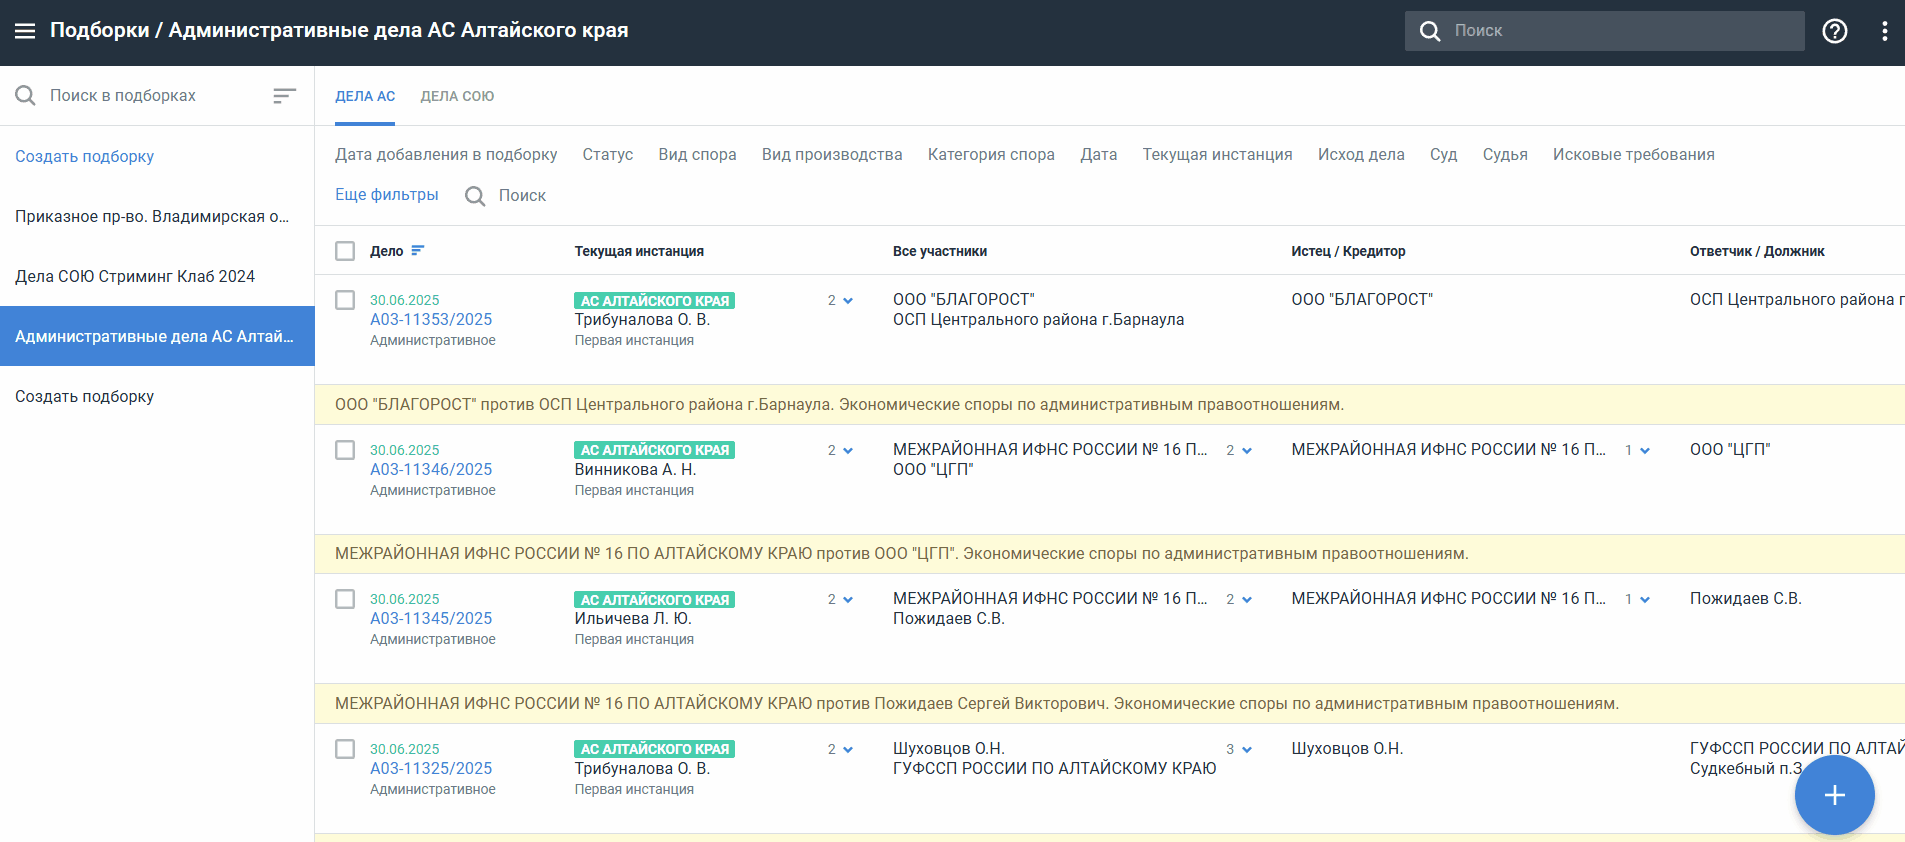The image size is (1905, 842).
Task: Click the sort icon next to Дело column
Action: pyautogui.click(x=418, y=251)
